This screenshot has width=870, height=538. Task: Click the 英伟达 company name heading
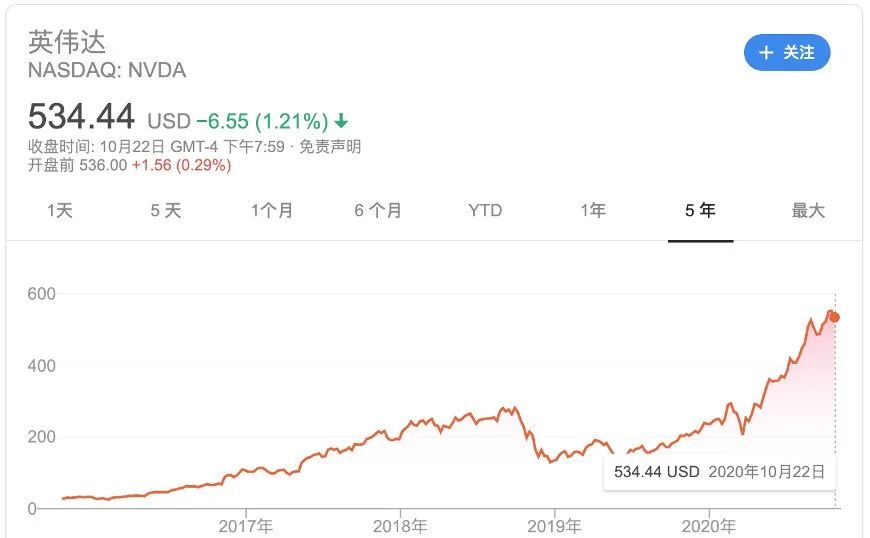pos(67,42)
